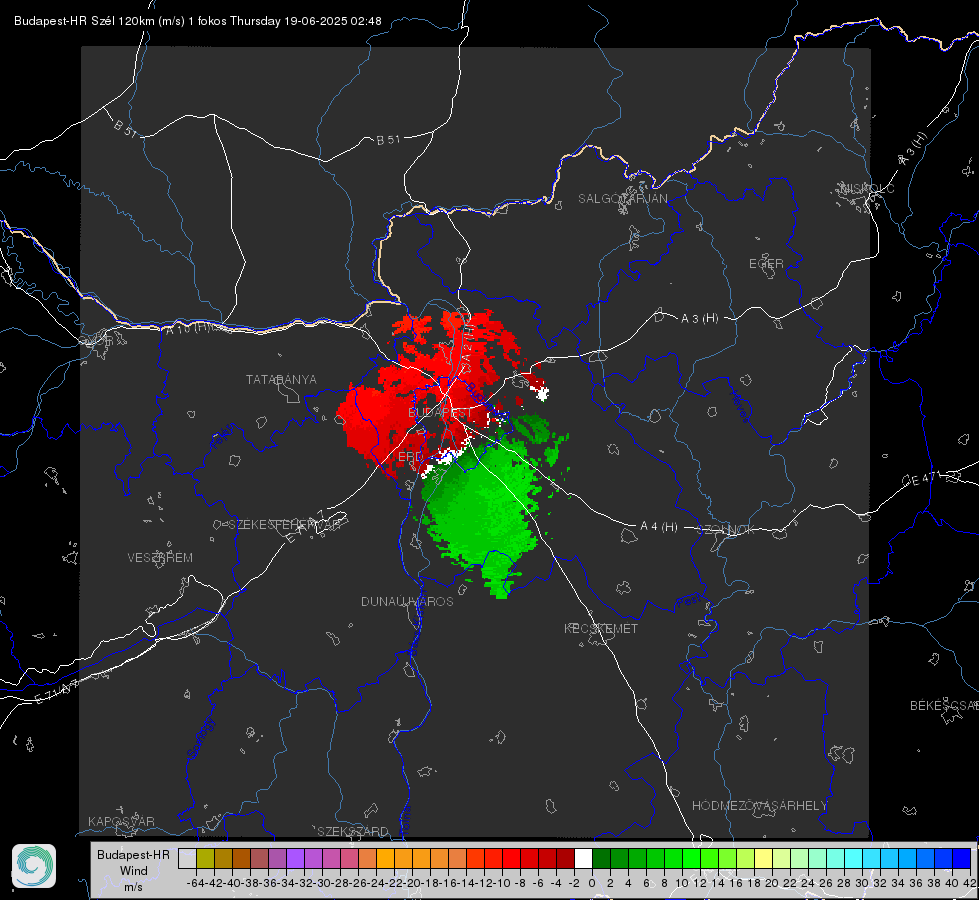Click the KAPOSVÁR city label
The image size is (979, 900).
tap(121, 821)
